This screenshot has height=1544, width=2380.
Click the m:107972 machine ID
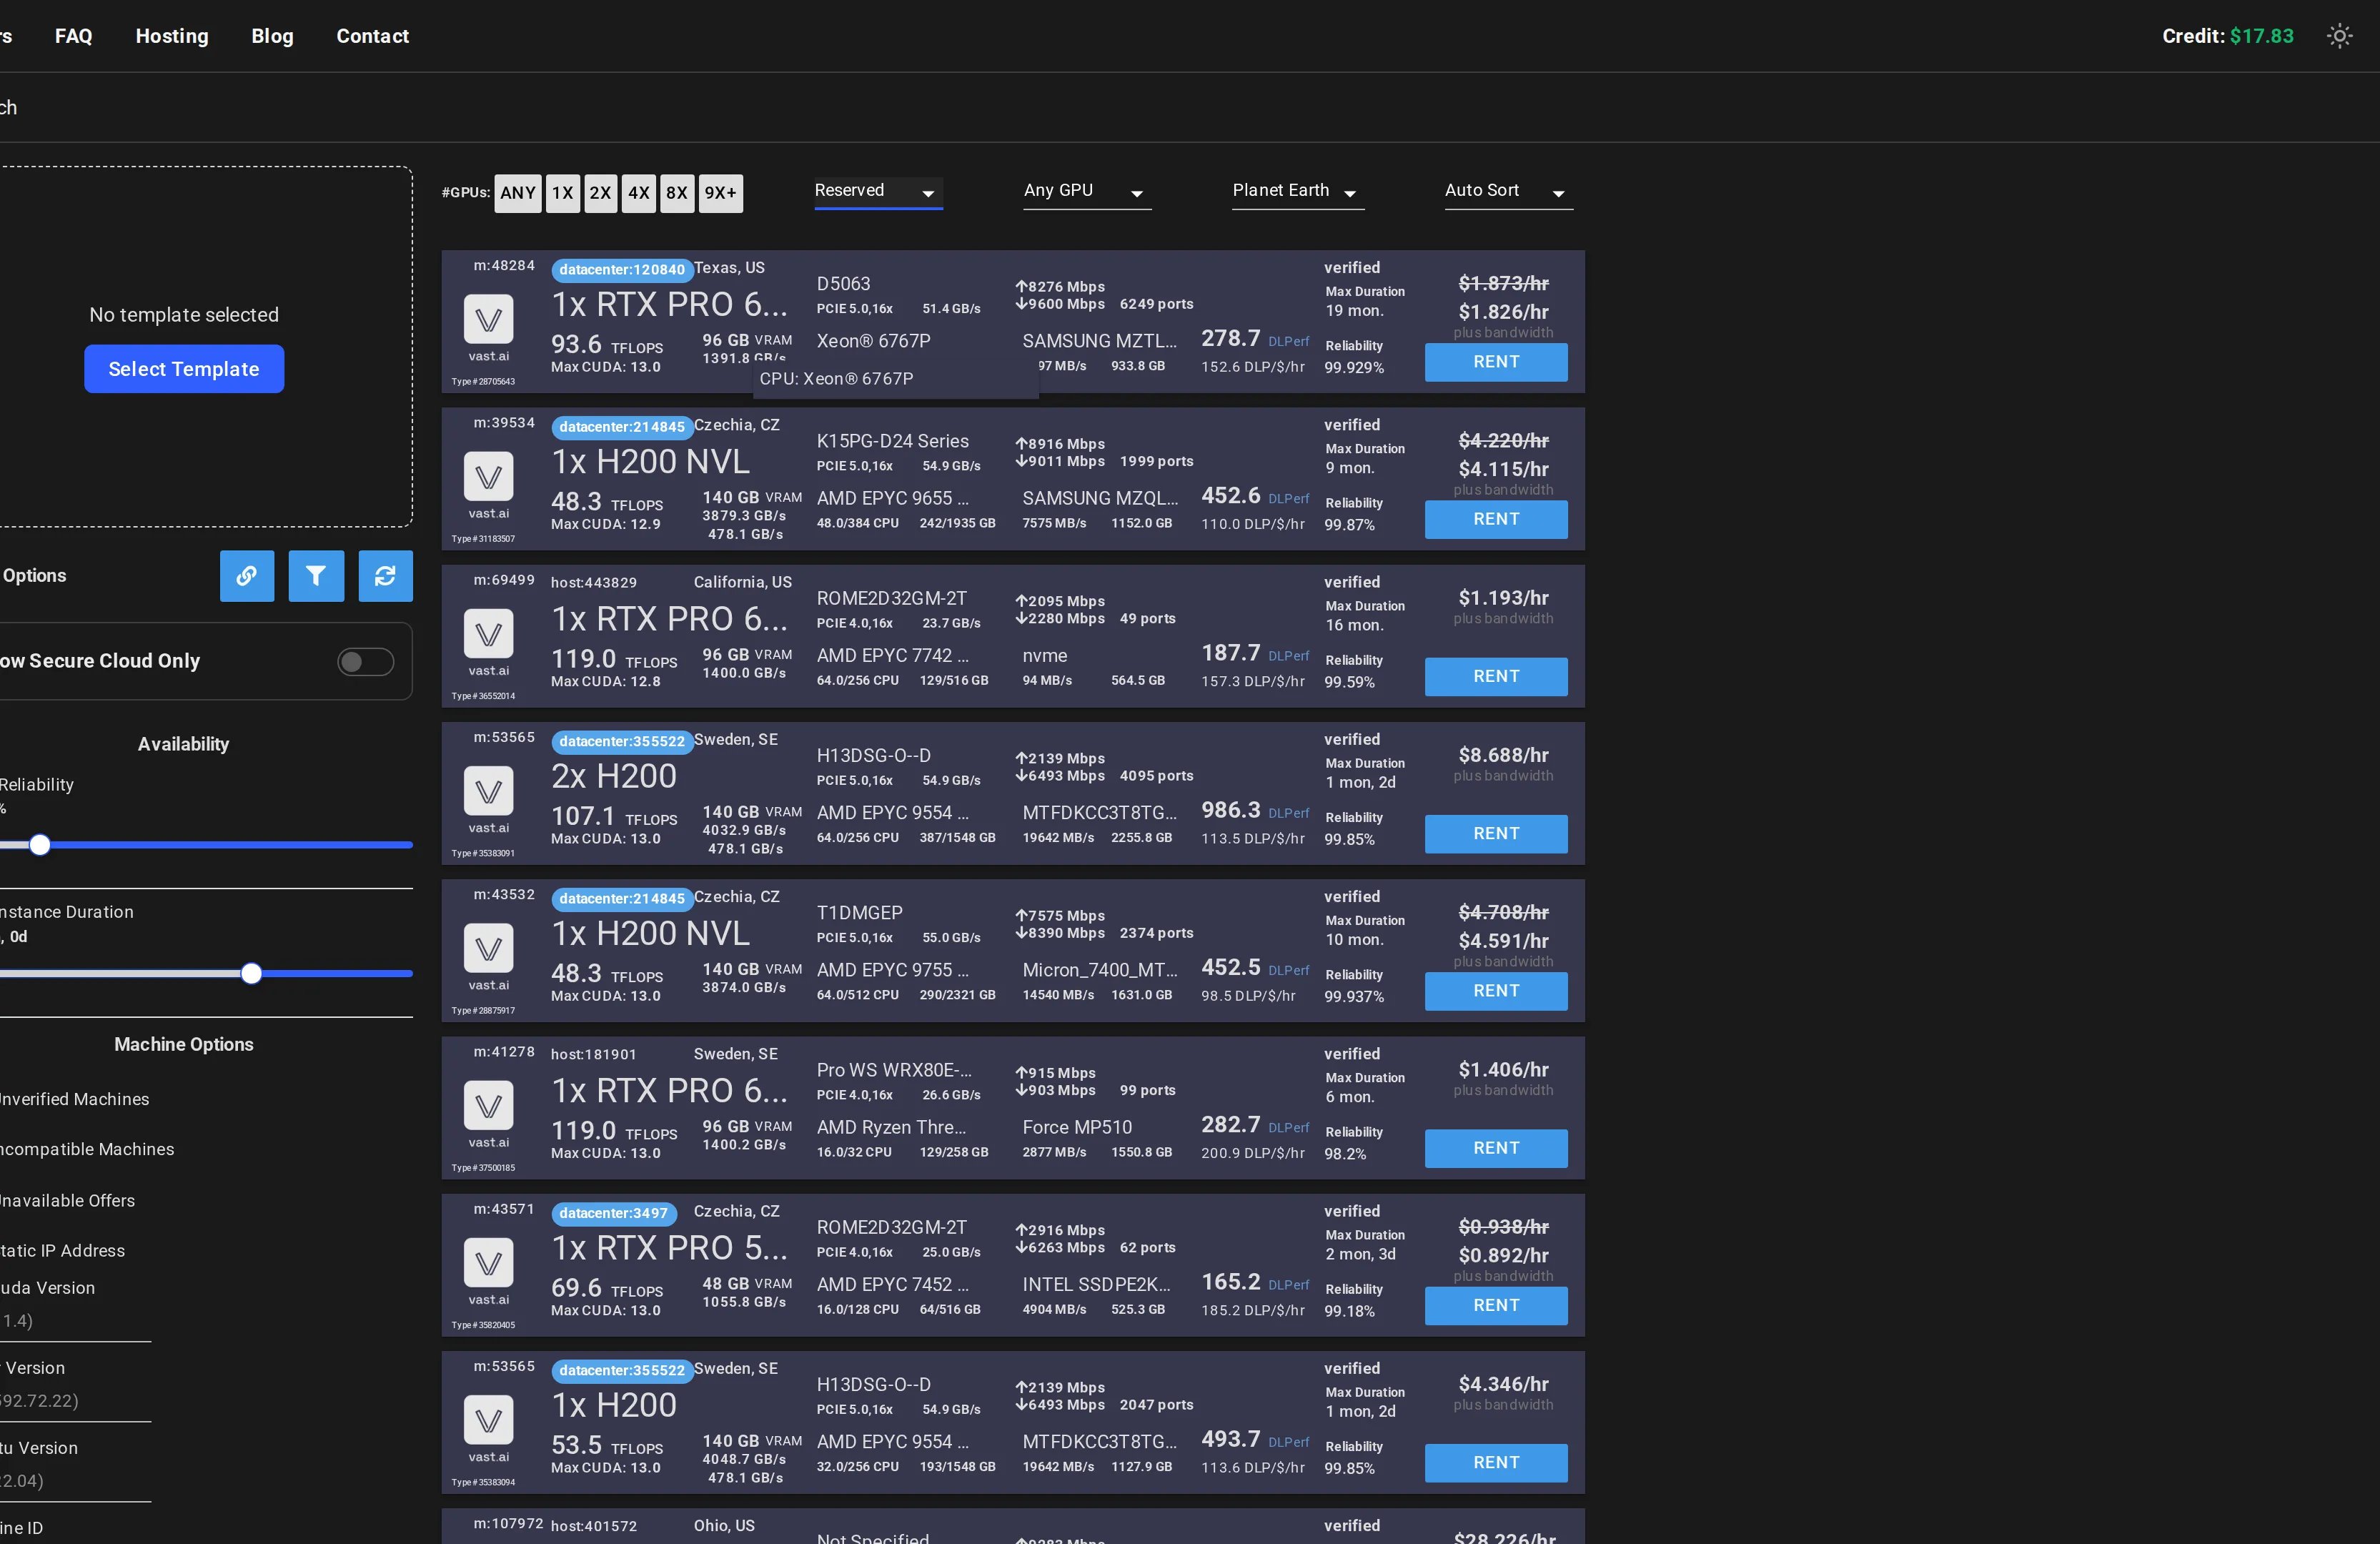tap(508, 1524)
